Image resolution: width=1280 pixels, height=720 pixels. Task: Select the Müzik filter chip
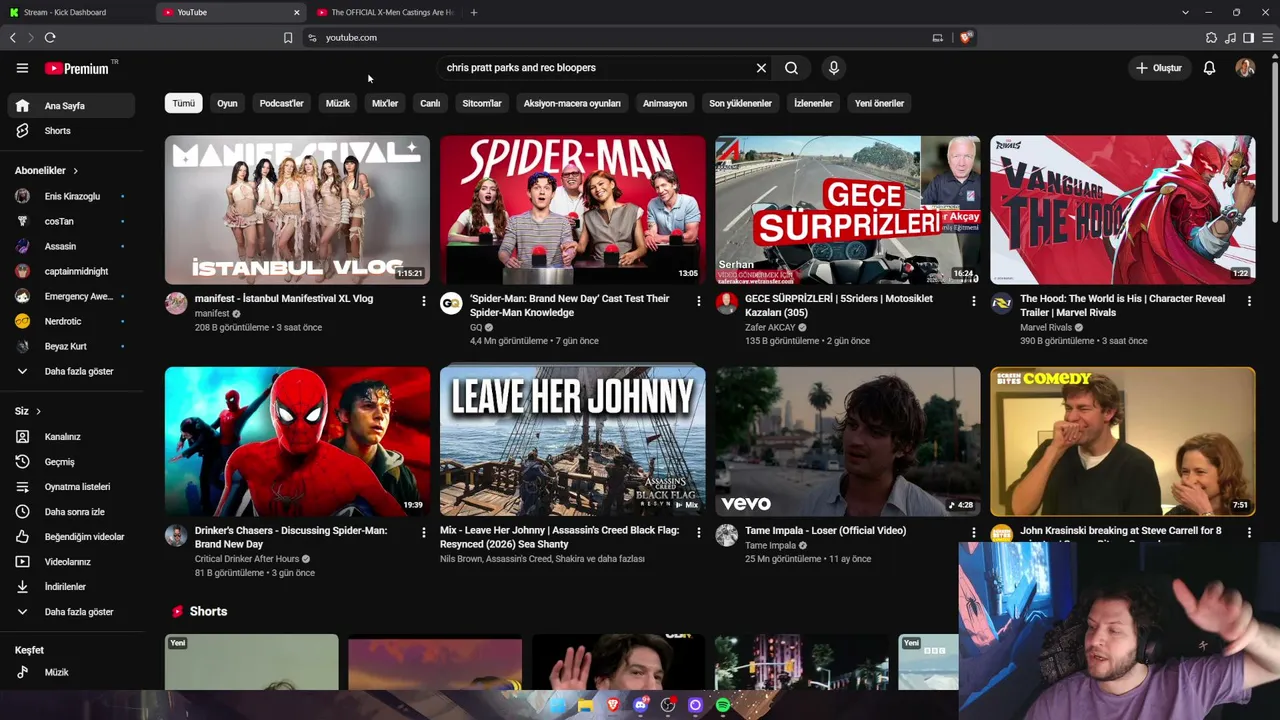click(x=338, y=103)
